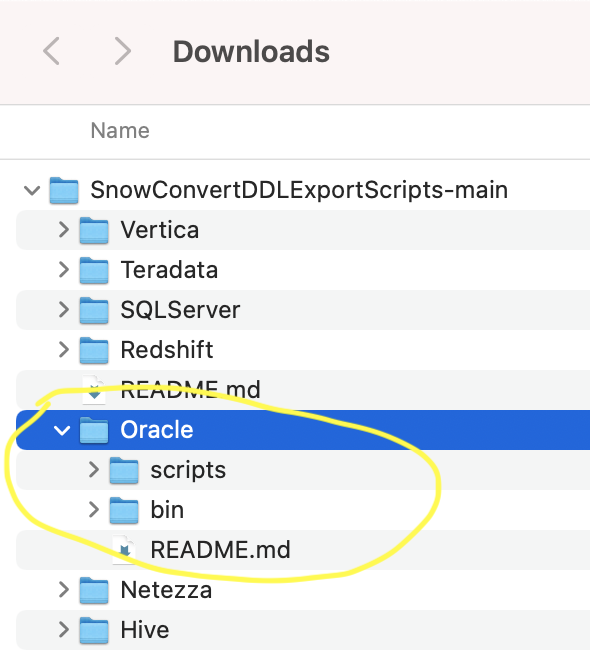This screenshot has width=590, height=652.
Task: Expand the bin subfolder chevron
Action: tap(94, 509)
